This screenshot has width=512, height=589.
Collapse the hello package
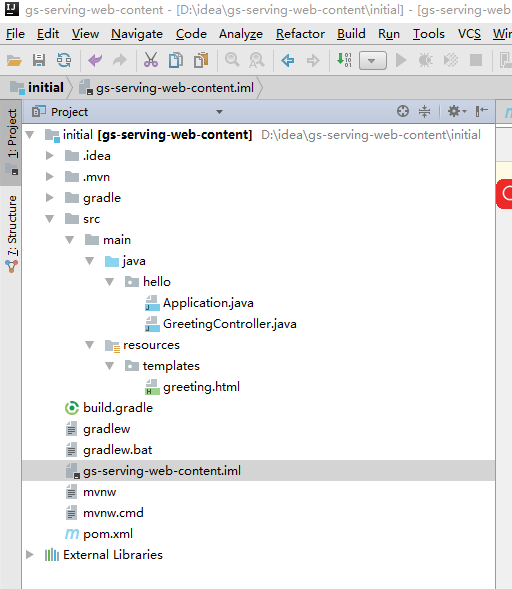click(x=109, y=282)
